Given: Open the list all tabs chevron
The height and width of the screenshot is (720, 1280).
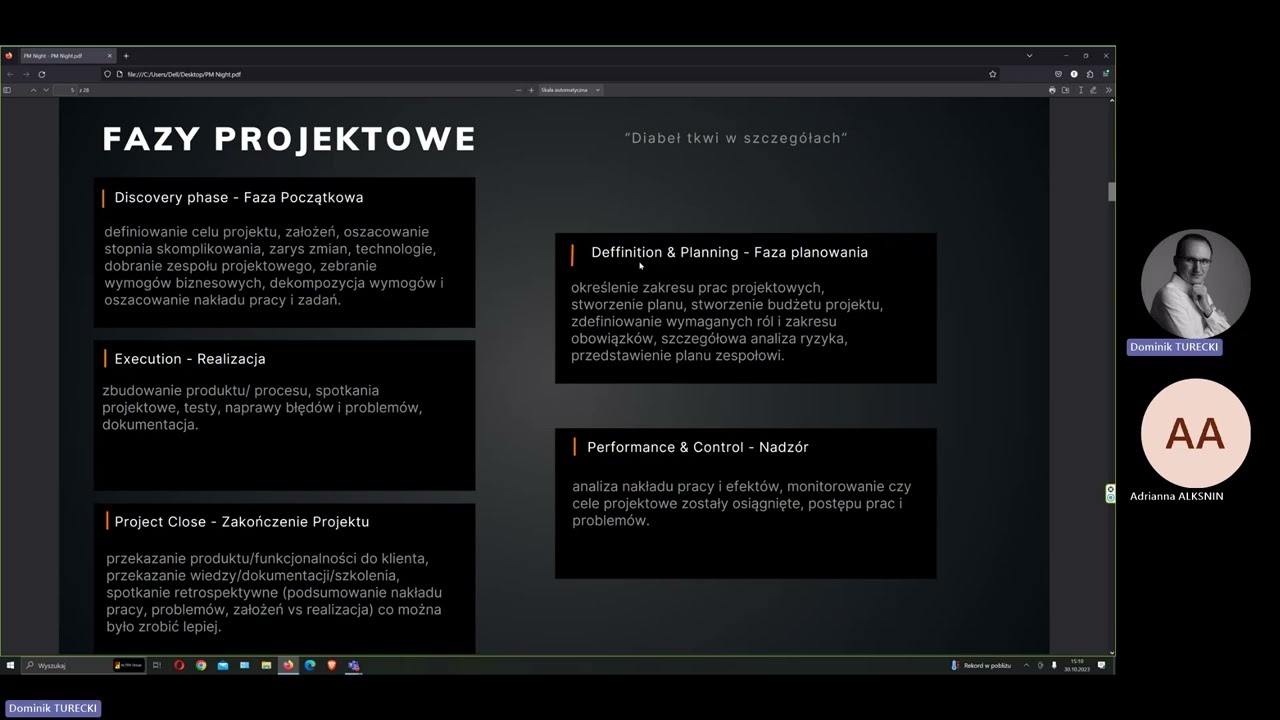Looking at the screenshot, I should pyautogui.click(x=1030, y=56).
